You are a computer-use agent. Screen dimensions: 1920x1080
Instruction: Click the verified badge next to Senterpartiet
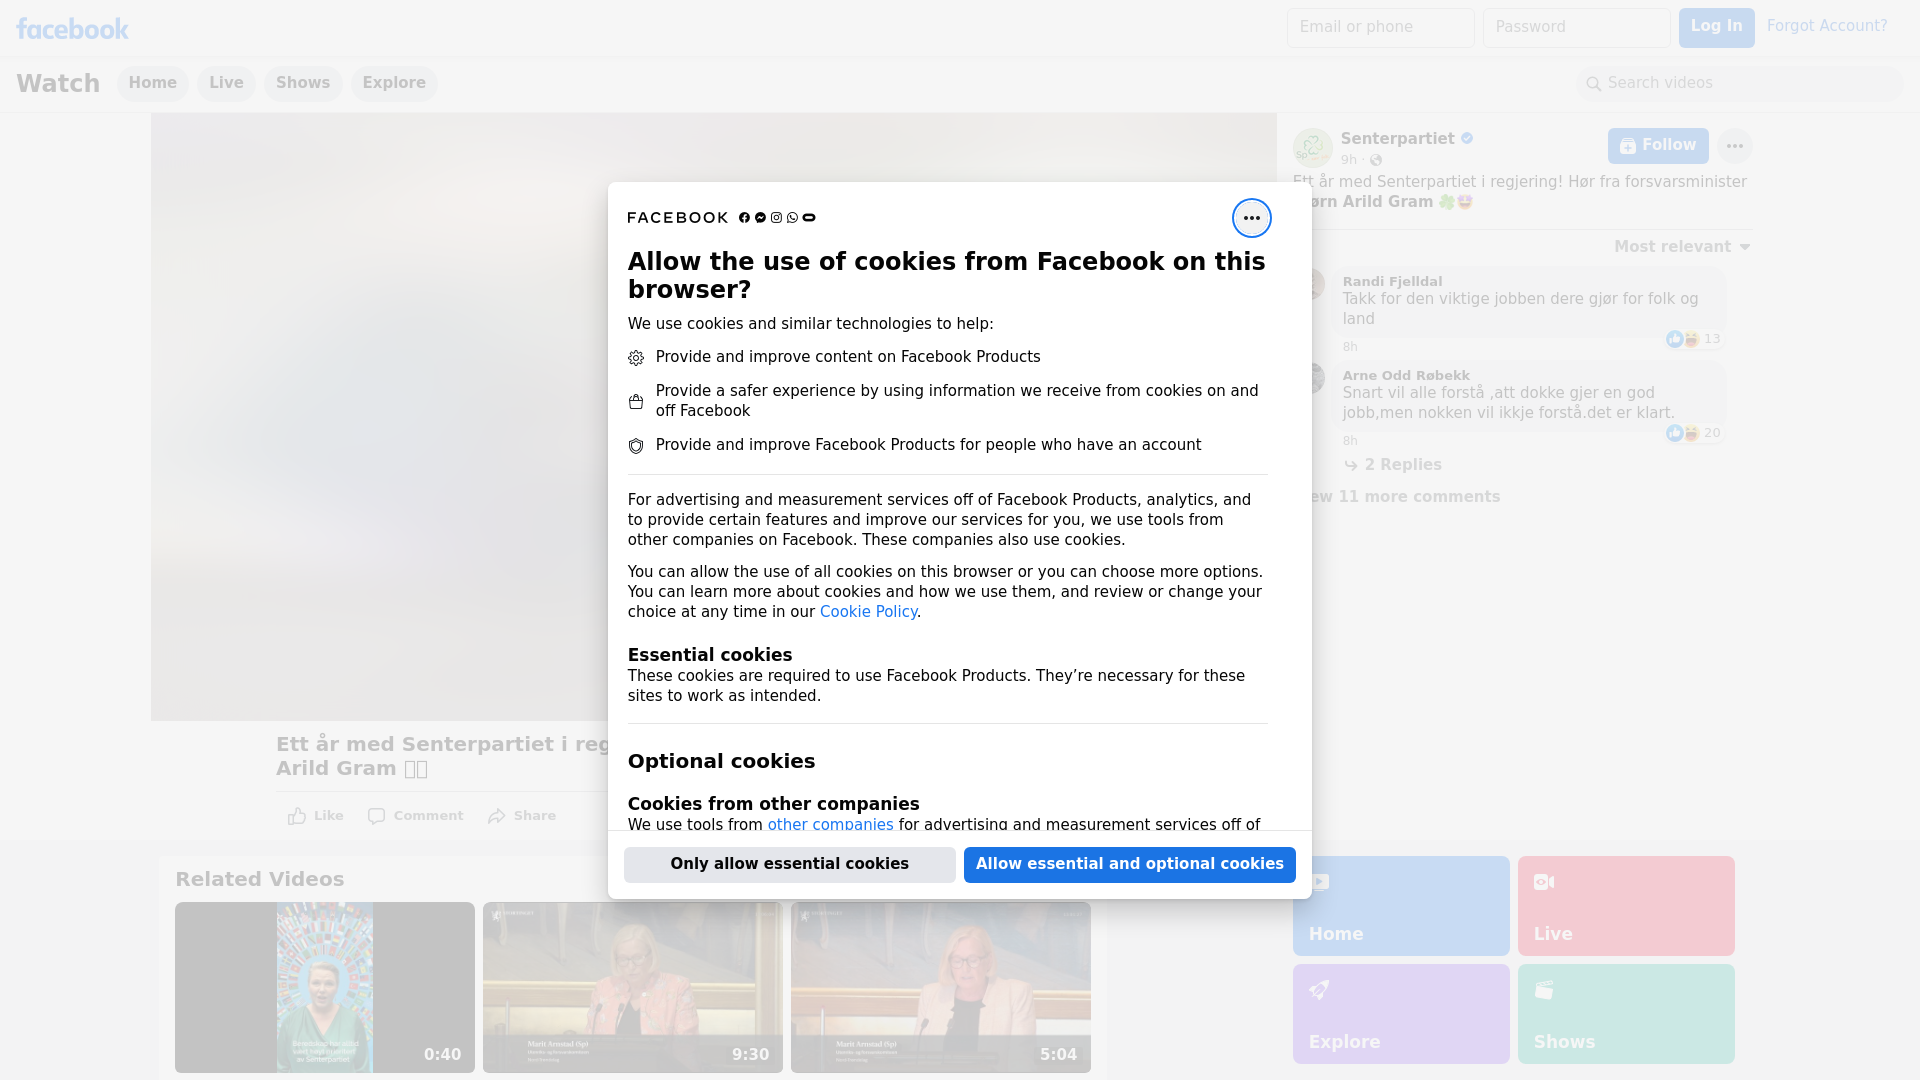(x=1467, y=139)
